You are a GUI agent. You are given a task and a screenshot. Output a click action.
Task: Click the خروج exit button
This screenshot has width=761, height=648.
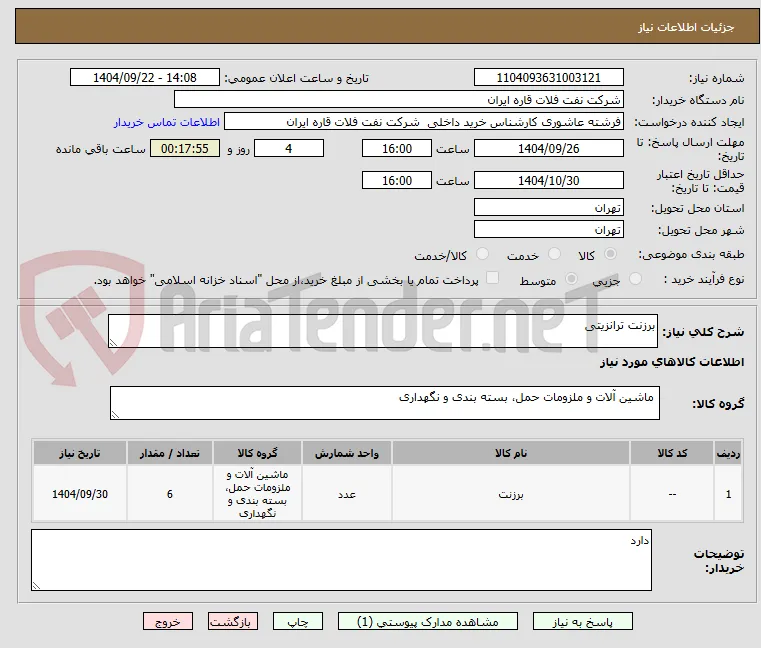pyautogui.click(x=168, y=622)
